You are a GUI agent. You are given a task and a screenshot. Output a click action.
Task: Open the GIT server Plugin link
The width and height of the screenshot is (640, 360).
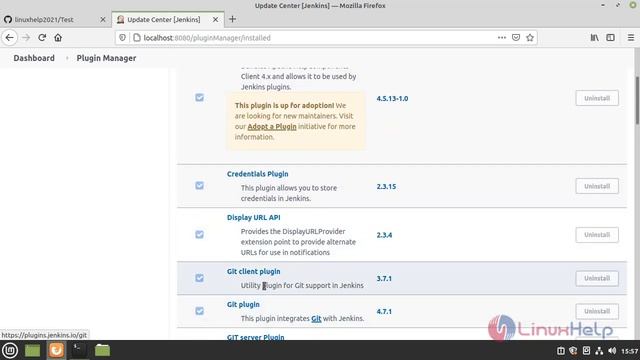tap(256, 337)
